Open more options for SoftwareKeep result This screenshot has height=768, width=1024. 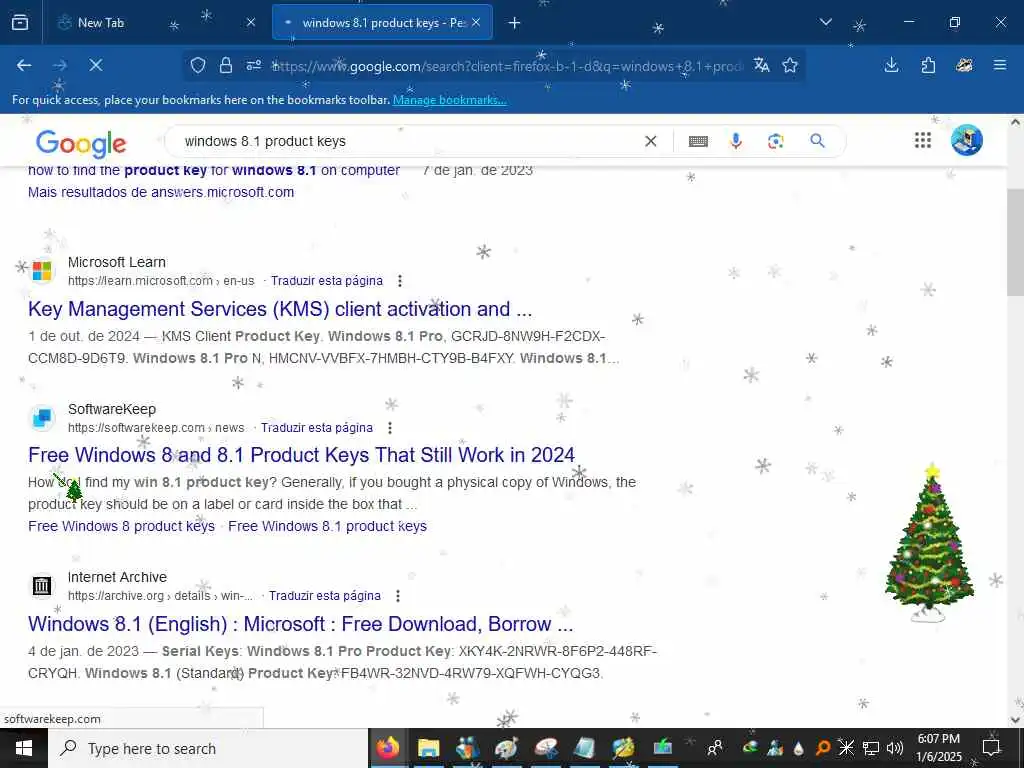[x=390, y=428]
